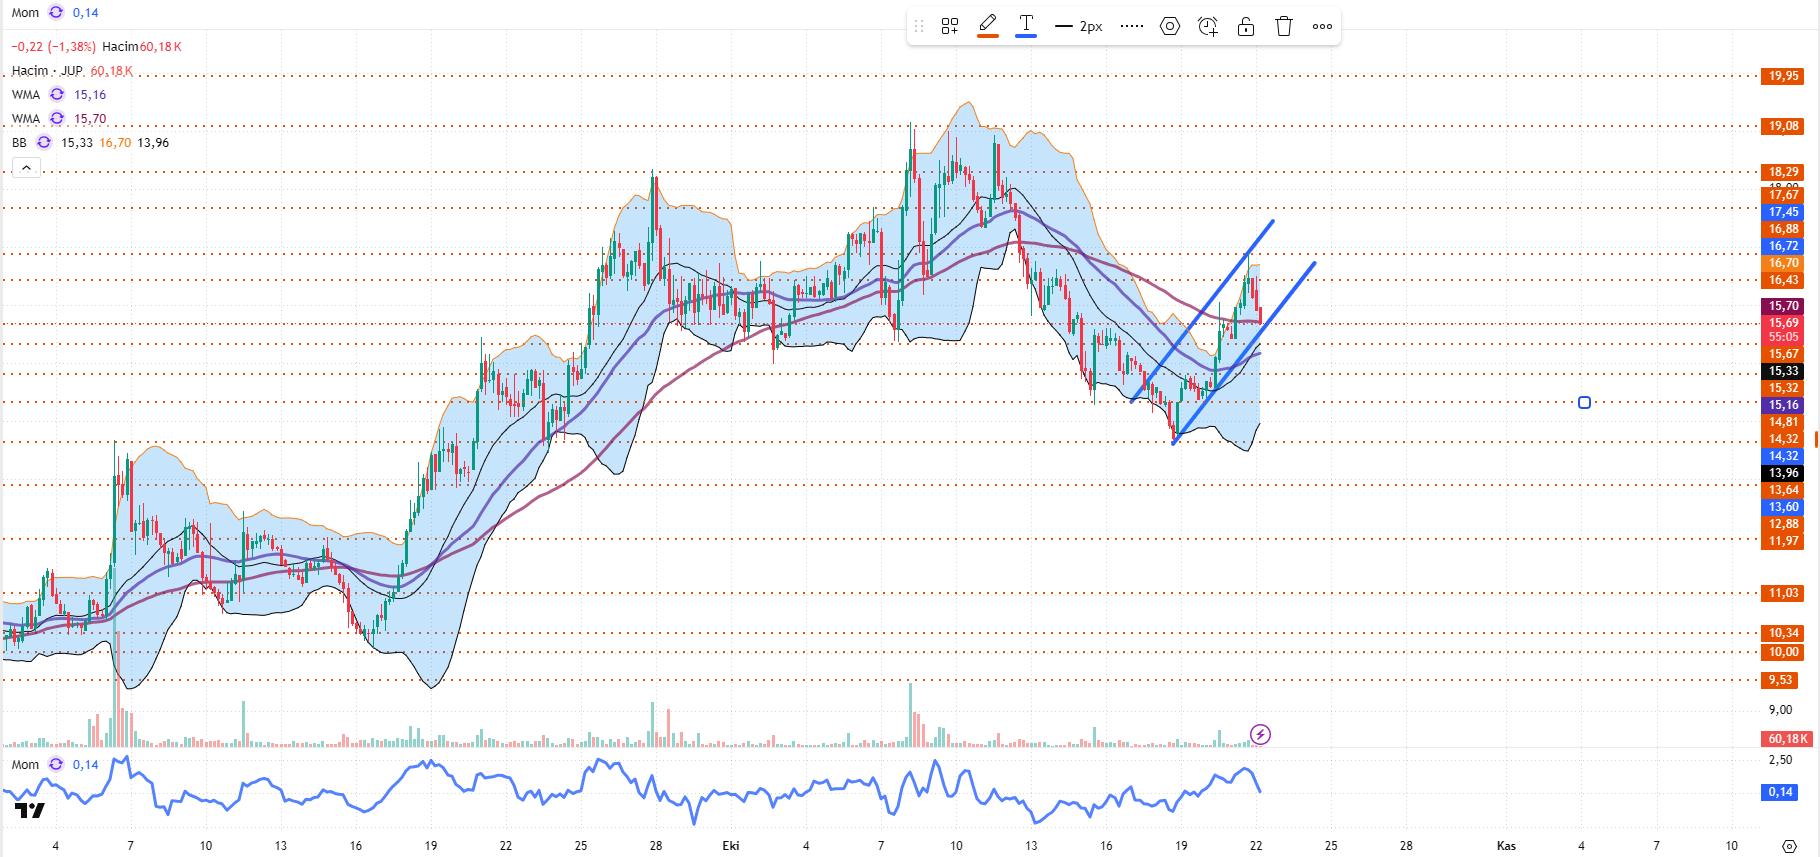The height and width of the screenshot is (857, 1820).
Task: Click the 11,03 price level label
Action: (1783, 593)
